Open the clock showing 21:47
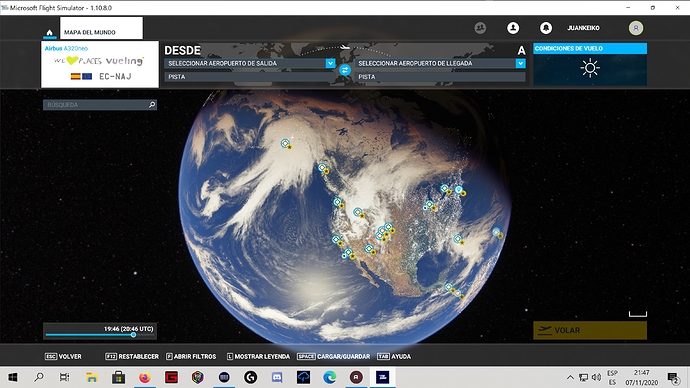Screen dimensions: 690x388 (x=642, y=377)
